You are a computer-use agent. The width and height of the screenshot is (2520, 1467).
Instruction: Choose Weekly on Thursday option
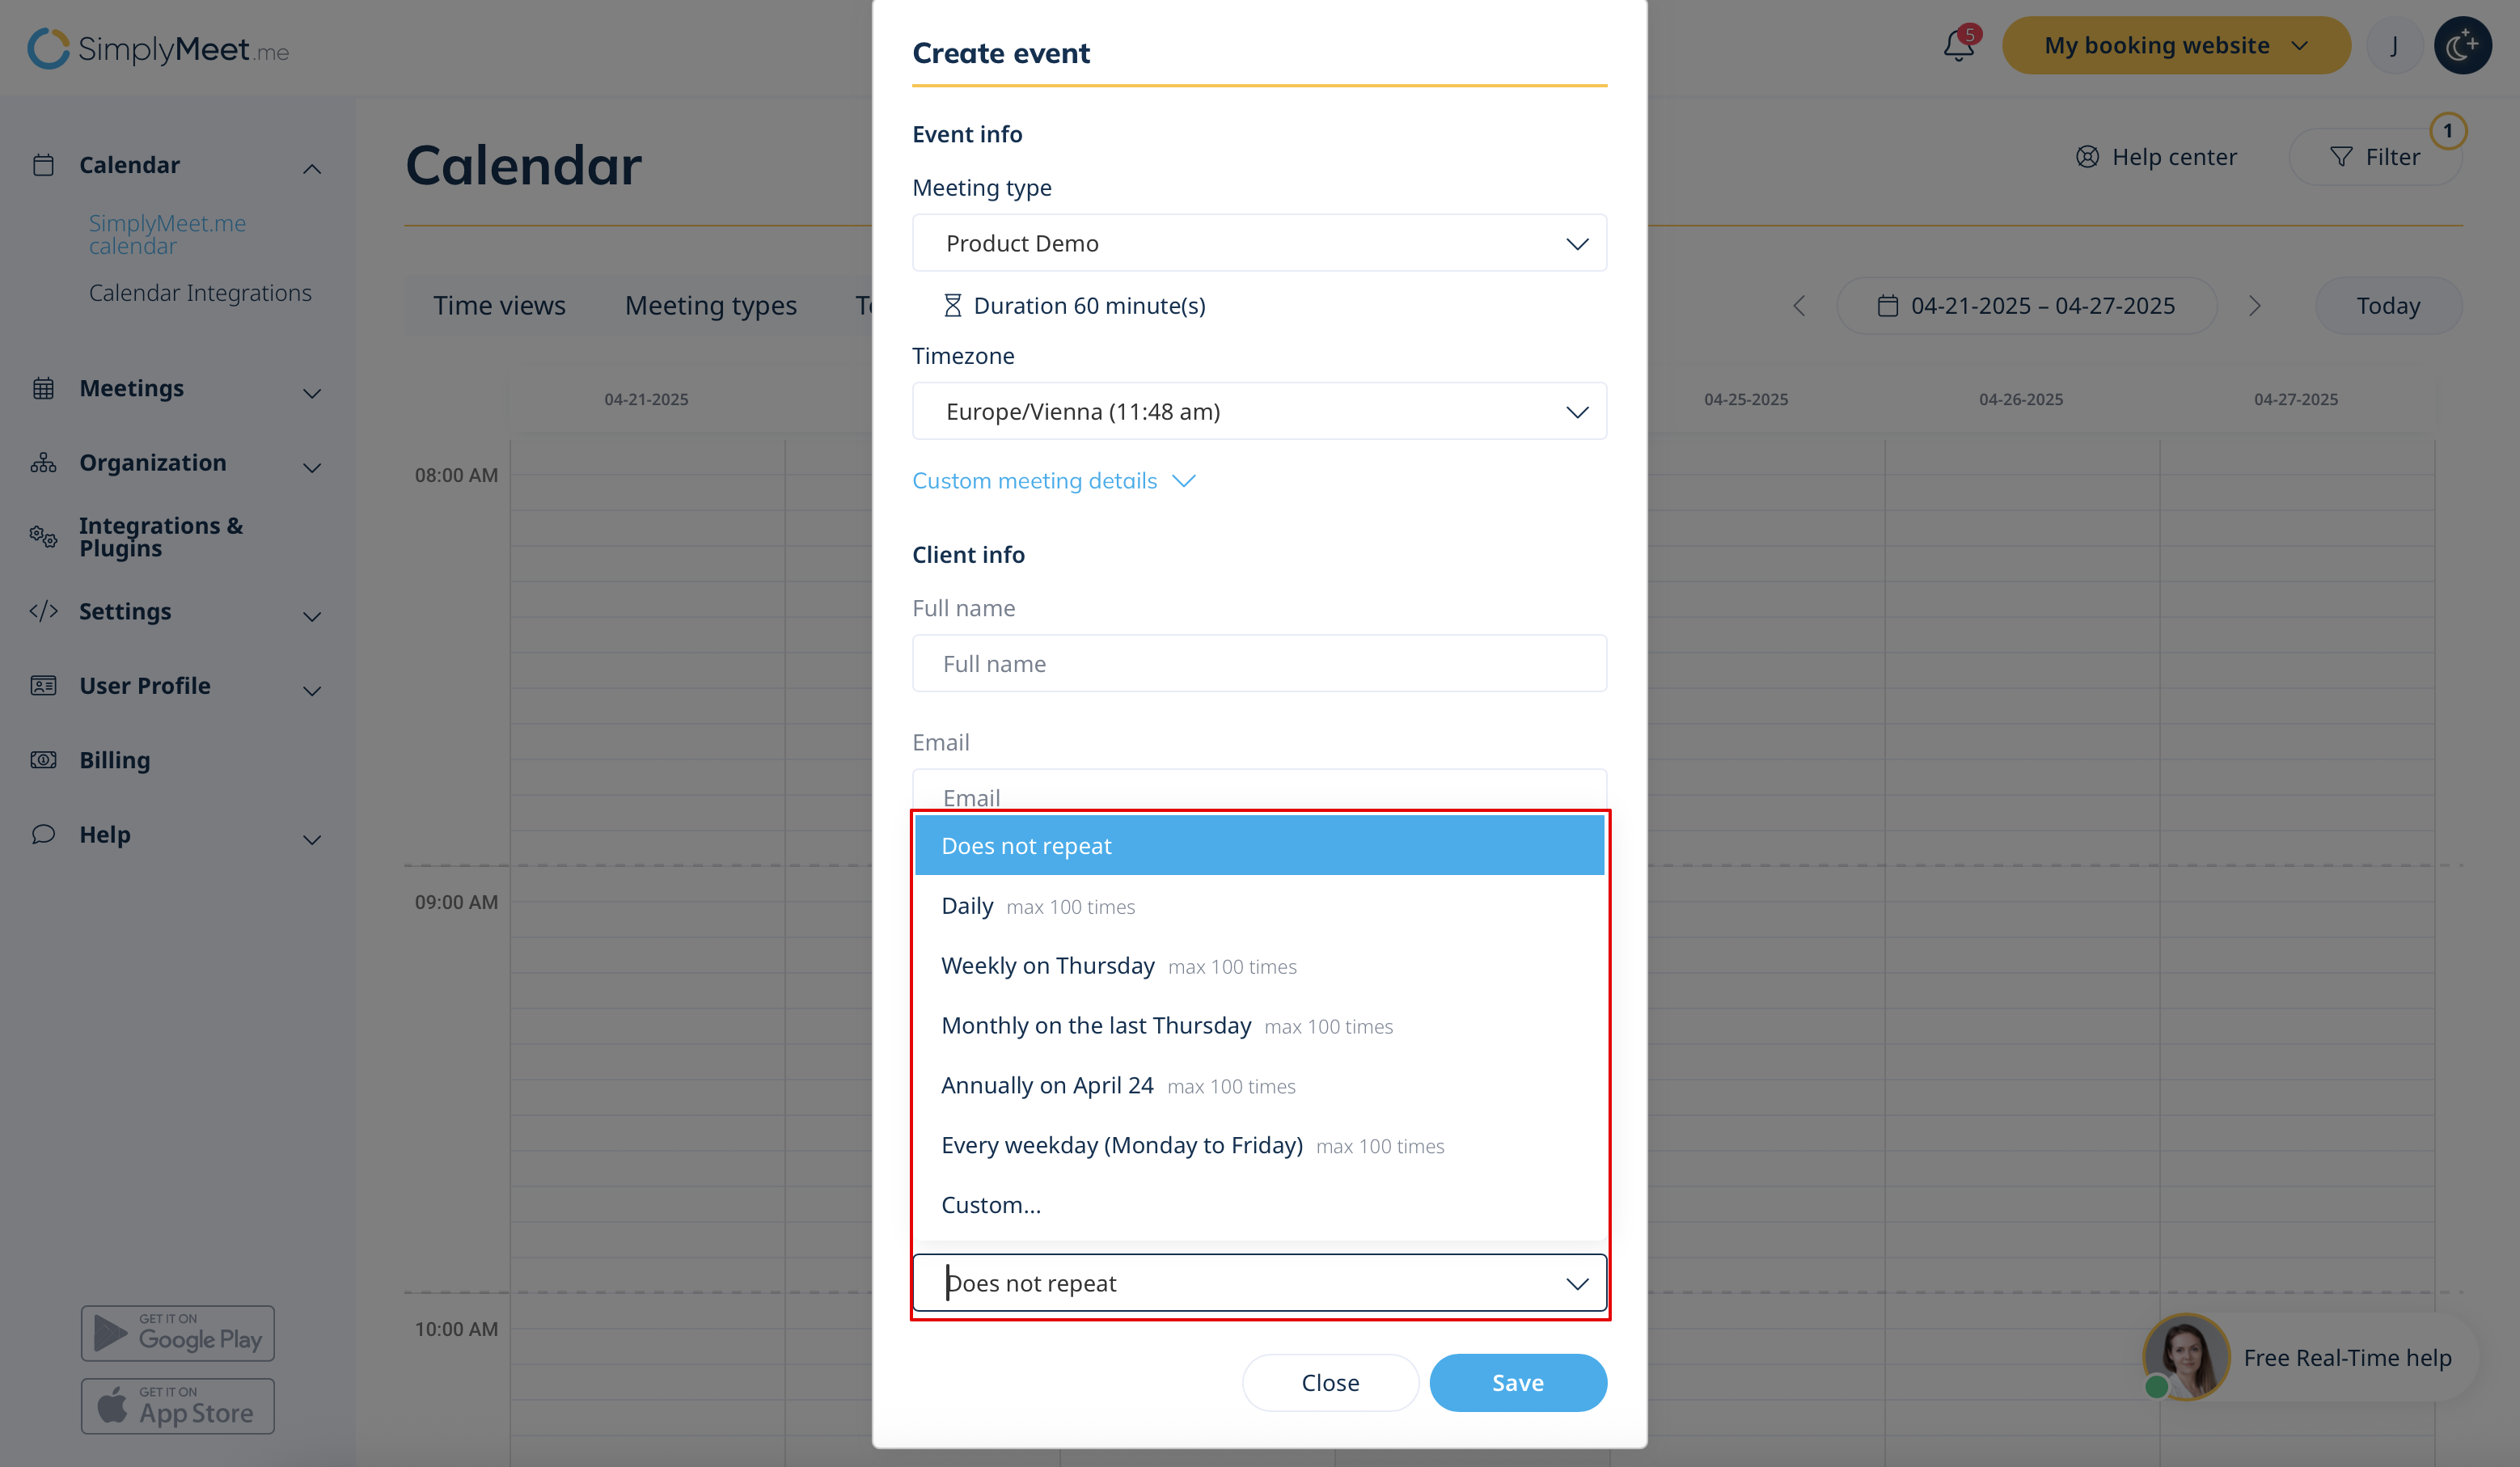tap(1048, 966)
